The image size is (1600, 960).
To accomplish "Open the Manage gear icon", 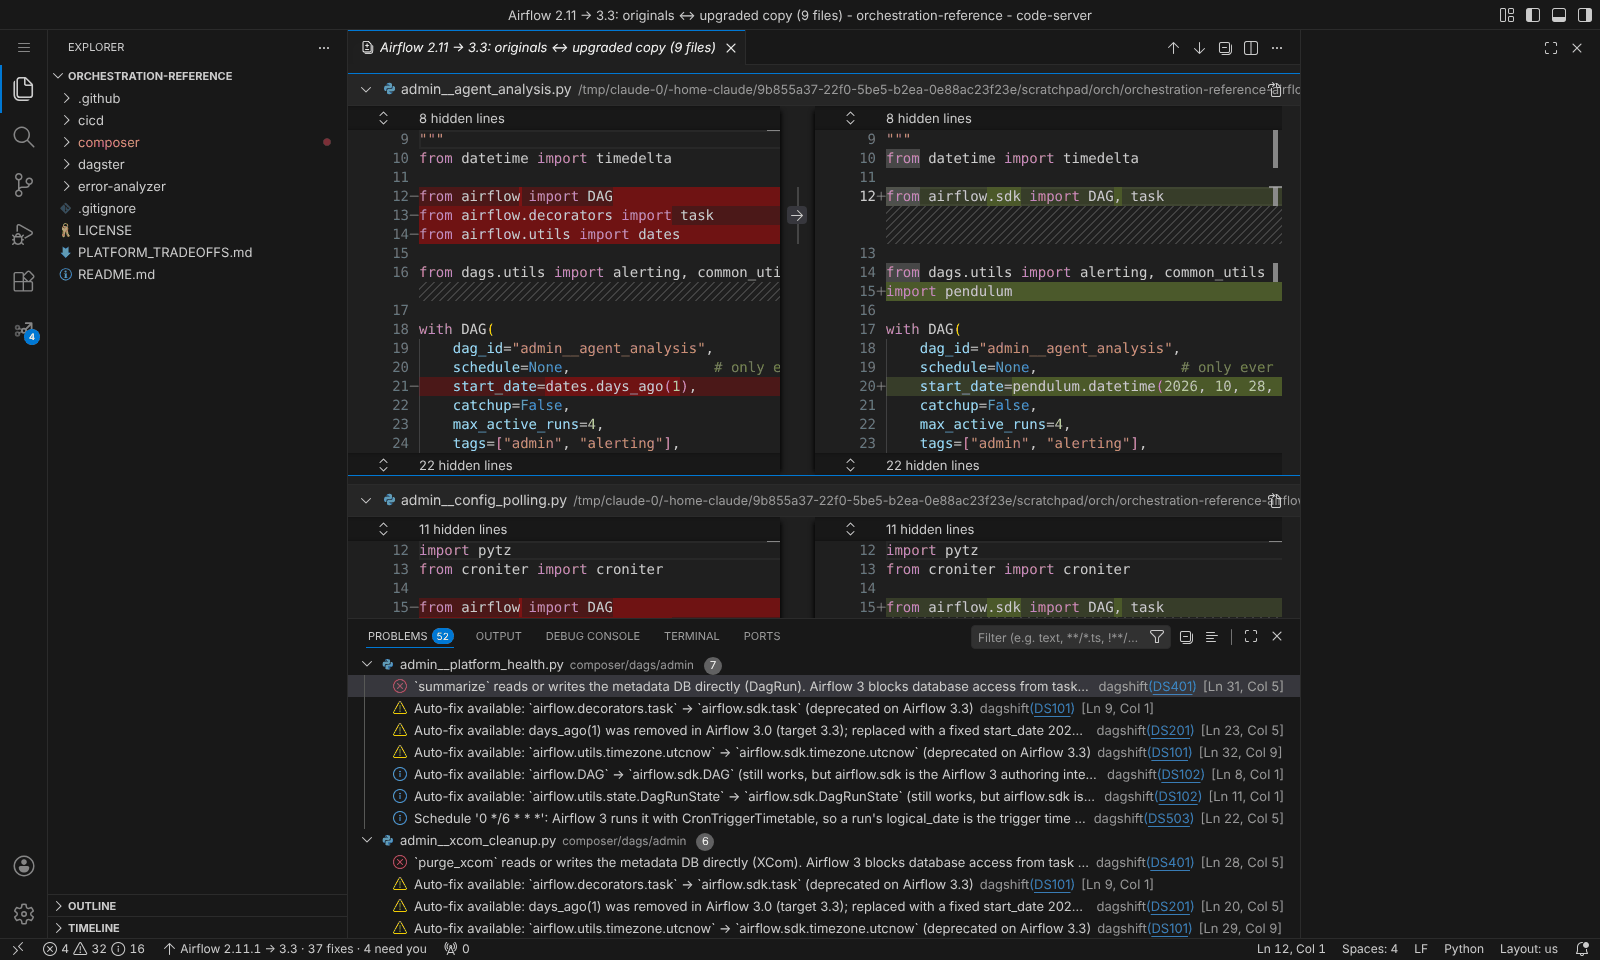I will click(24, 914).
